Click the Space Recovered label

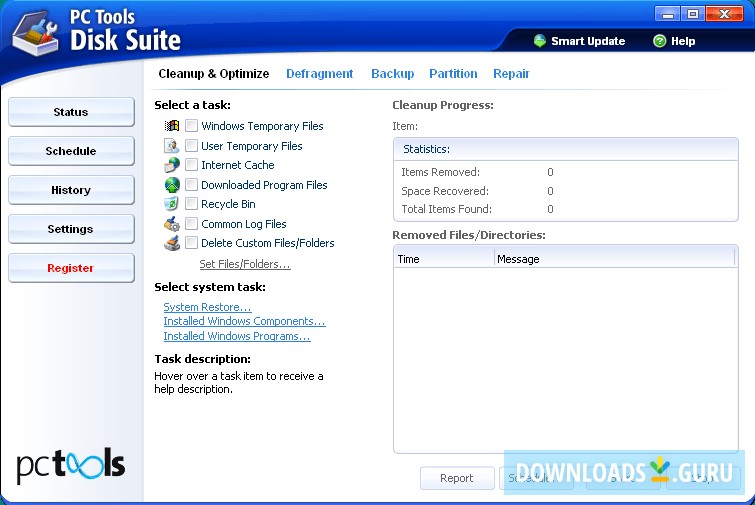pyautogui.click(x=445, y=191)
